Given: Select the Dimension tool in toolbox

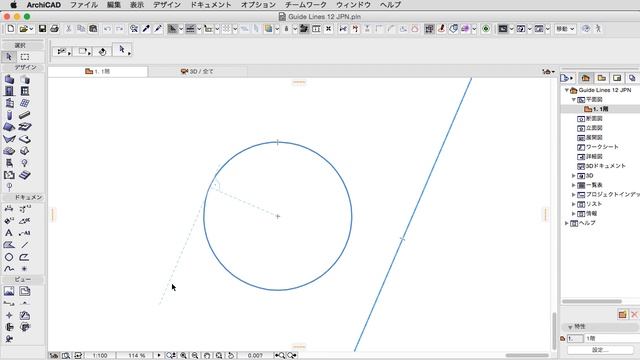Looking at the screenshot, I should click(x=9, y=209).
